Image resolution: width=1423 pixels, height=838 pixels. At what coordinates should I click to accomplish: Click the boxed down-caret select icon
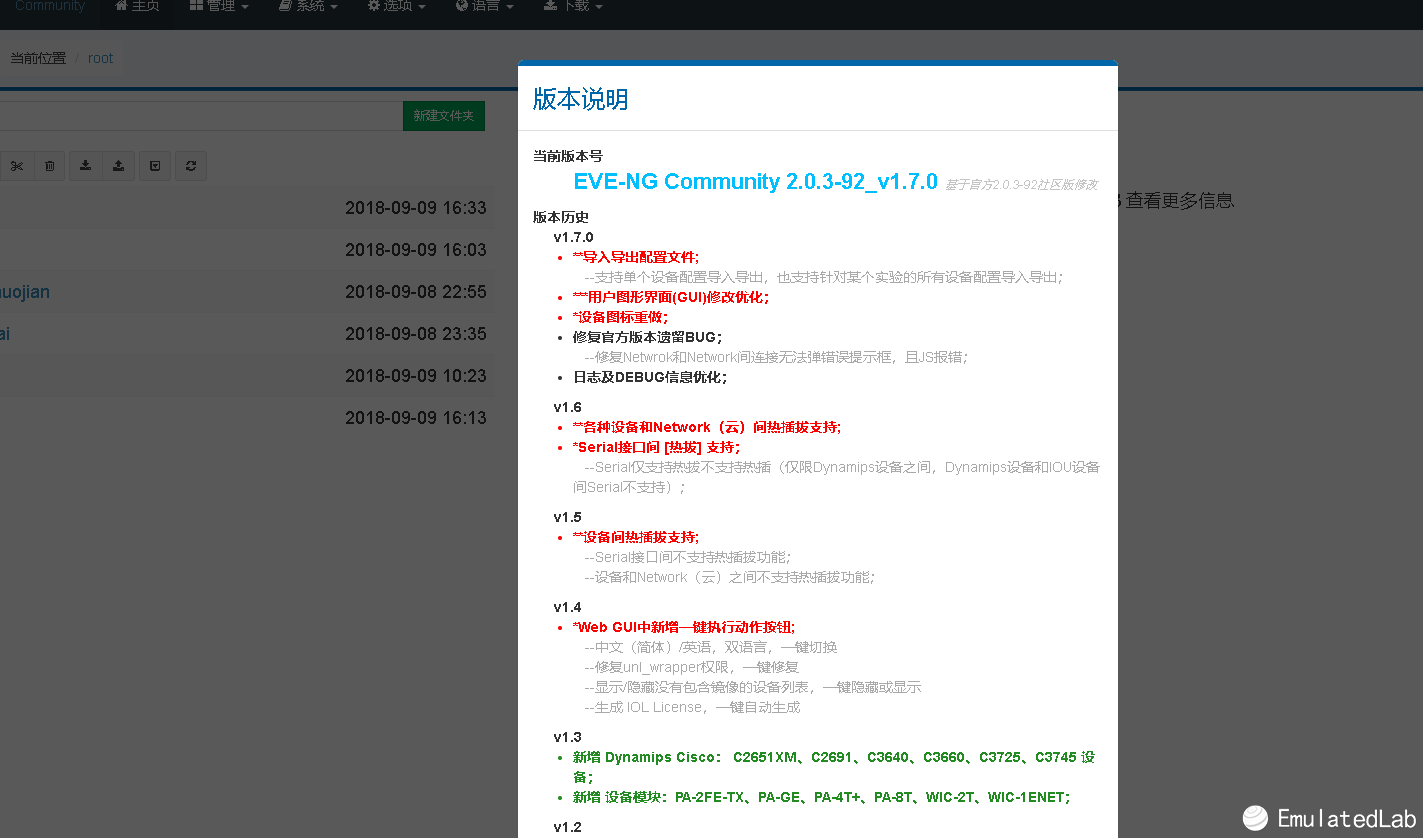[155, 166]
